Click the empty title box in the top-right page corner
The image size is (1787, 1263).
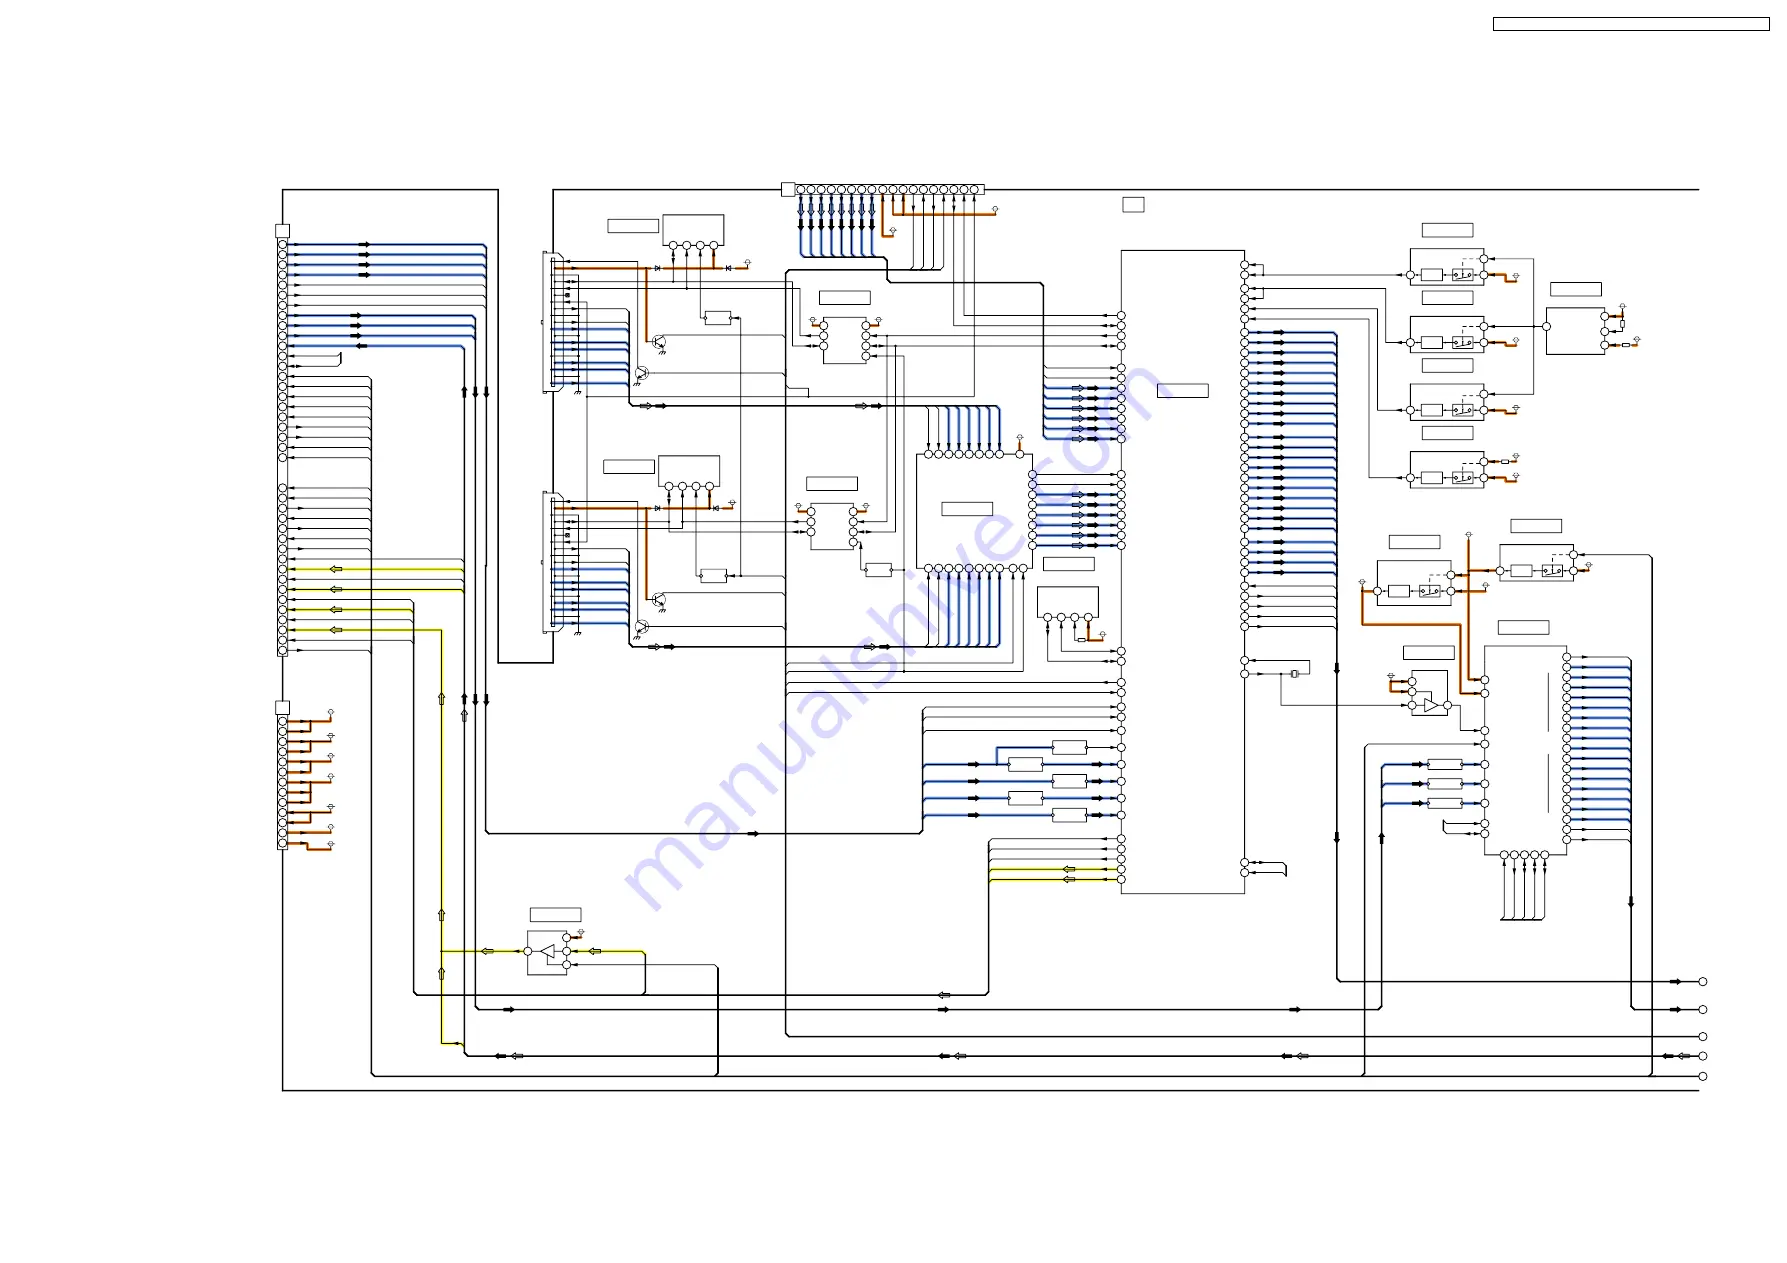1631,24
